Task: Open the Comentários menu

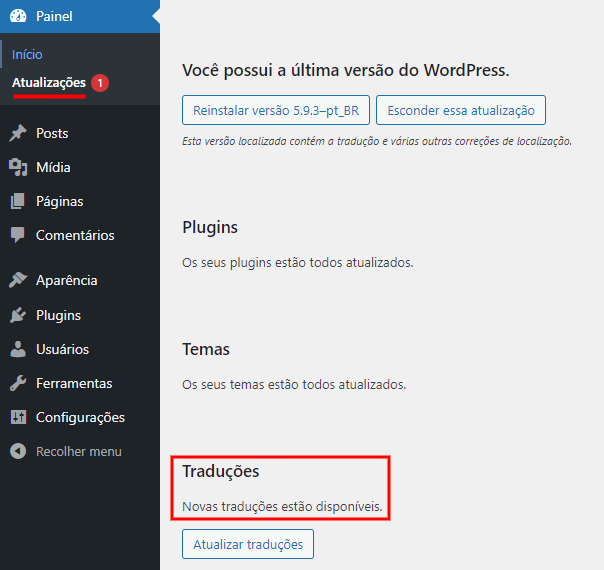Action: click(x=80, y=235)
